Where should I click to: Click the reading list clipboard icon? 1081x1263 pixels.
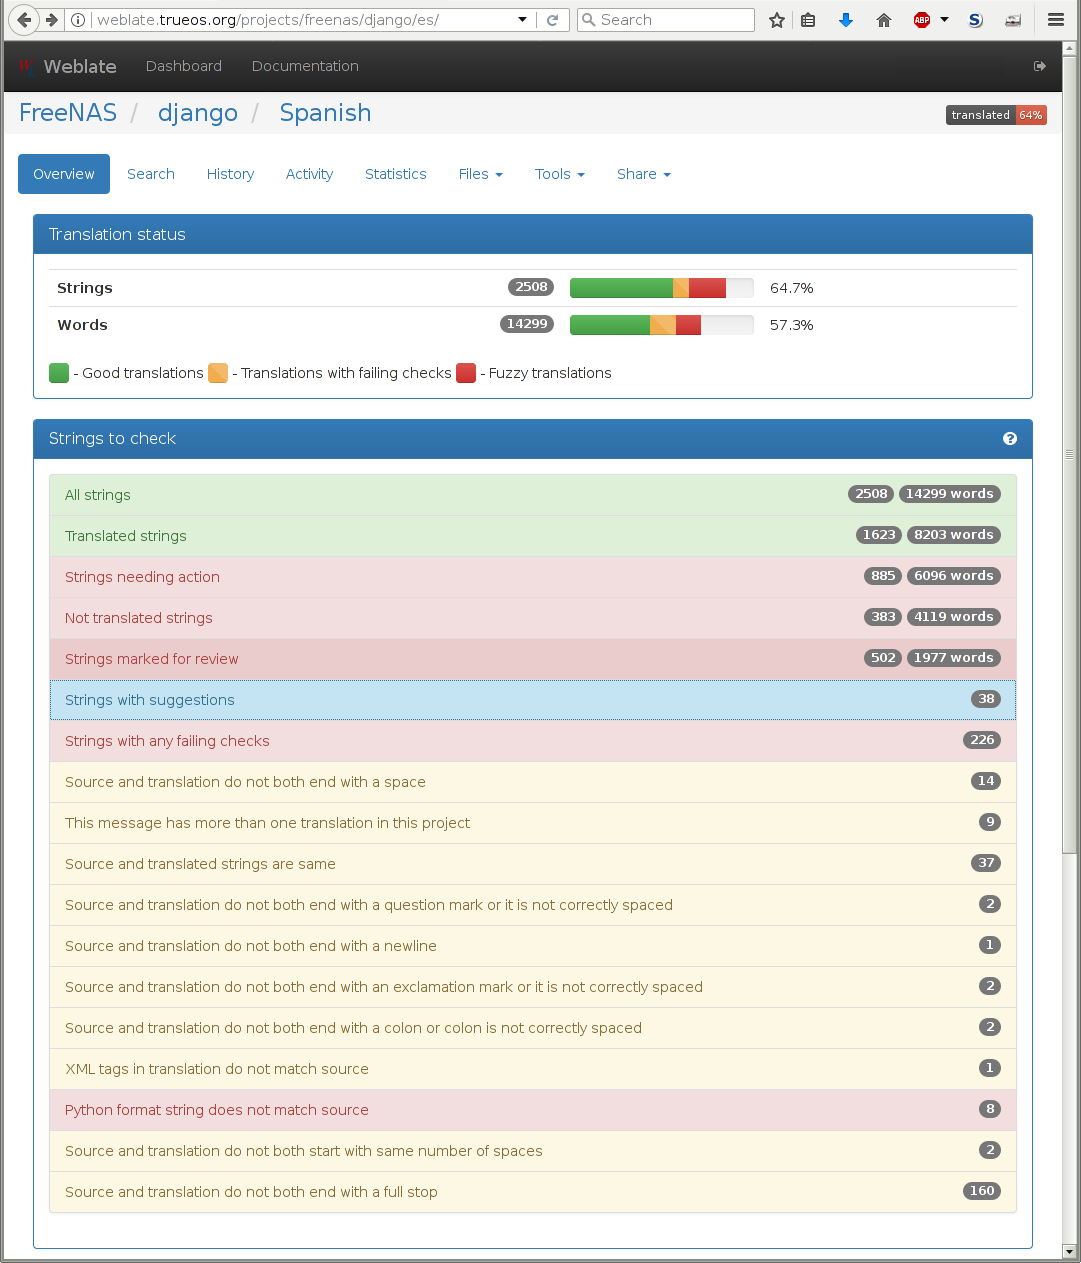[808, 19]
